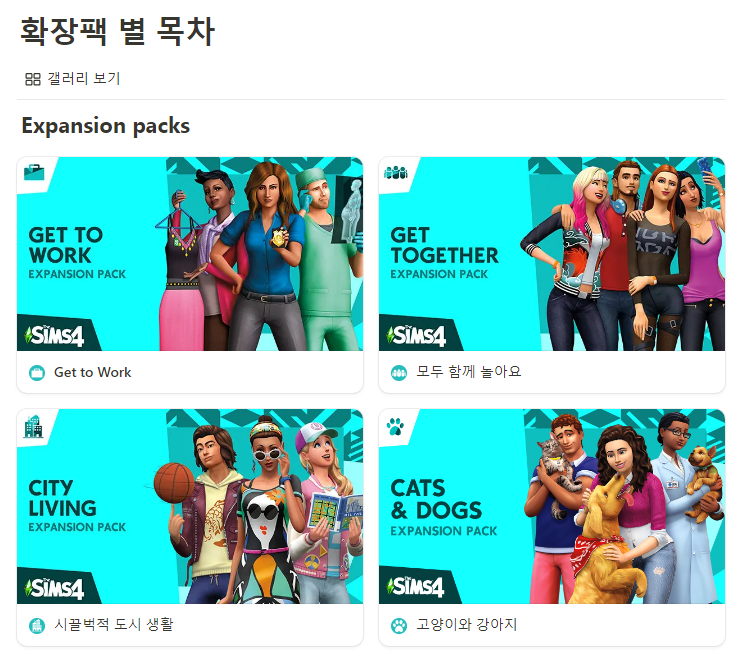Screen dimensions: 737x651
Task: Open the 고양이와 강아지 page link
Action: (x=467, y=625)
